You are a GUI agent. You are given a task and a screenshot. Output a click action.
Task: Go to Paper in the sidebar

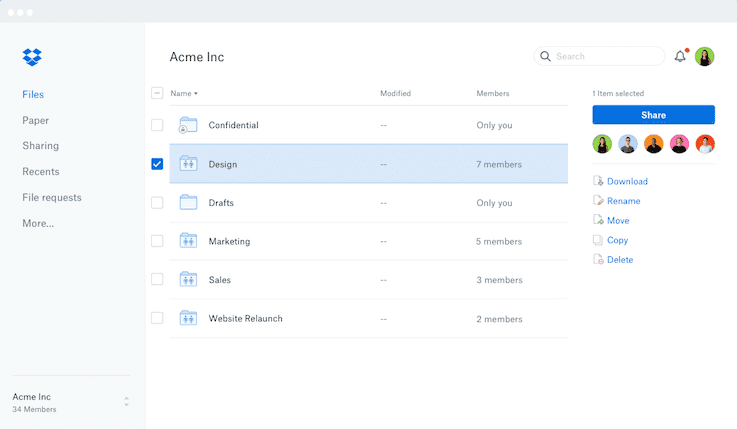[x=35, y=120]
